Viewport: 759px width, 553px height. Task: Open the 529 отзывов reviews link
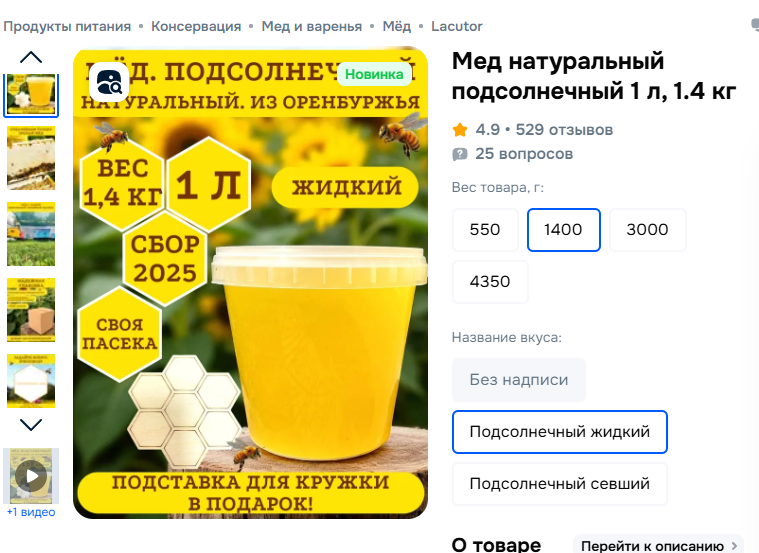[564, 130]
